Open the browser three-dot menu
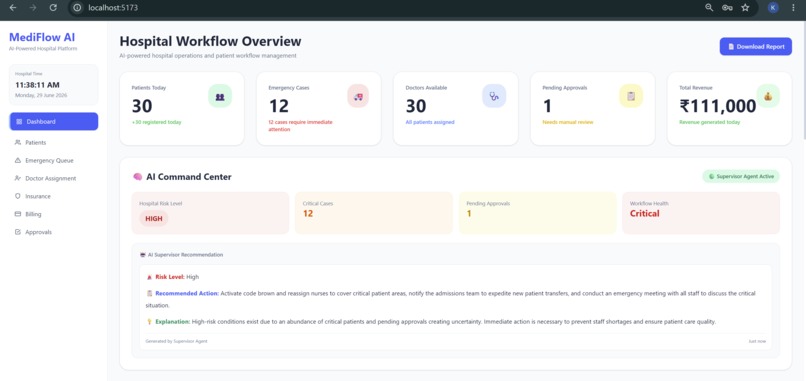This screenshot has width=806, height=381. pyautogui.click(x=794, y=8)
